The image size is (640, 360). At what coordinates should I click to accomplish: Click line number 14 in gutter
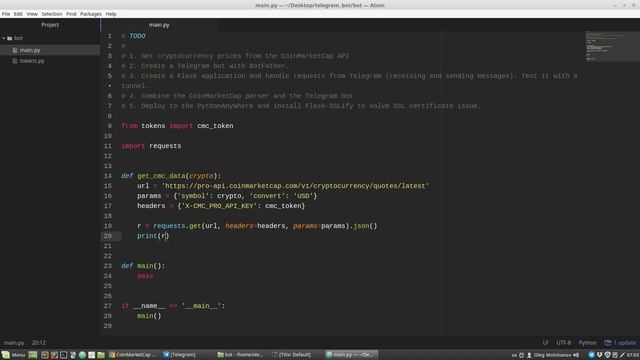(108, 176)
